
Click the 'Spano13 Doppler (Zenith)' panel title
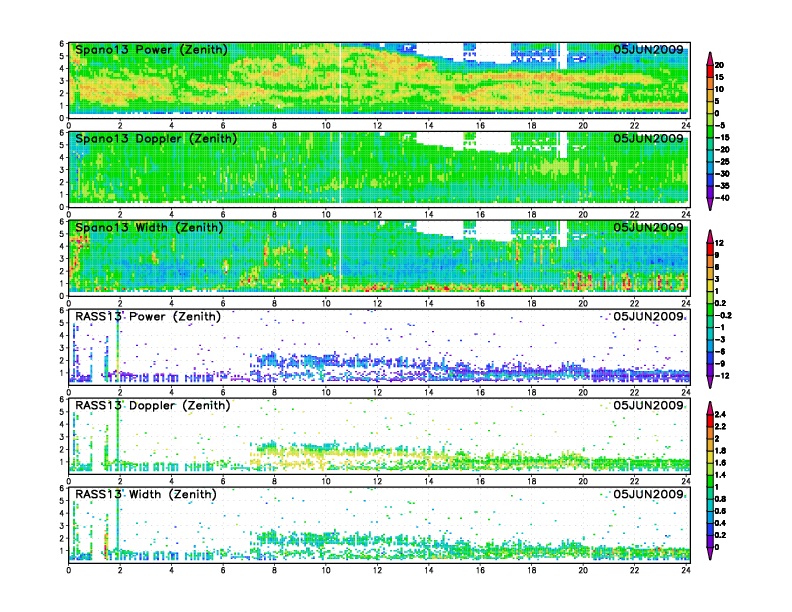156,138
